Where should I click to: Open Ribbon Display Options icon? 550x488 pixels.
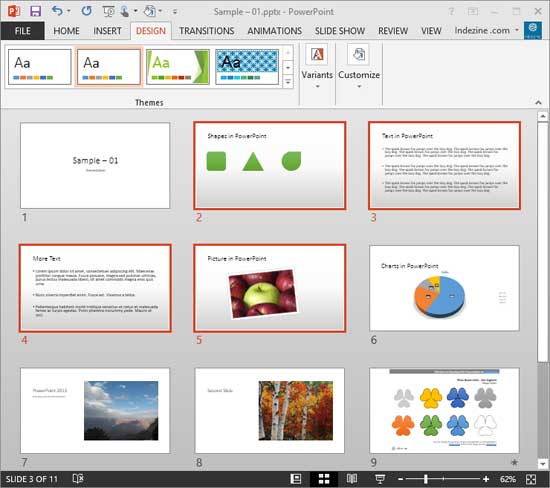pyautogui.click(x=473, y=12)
